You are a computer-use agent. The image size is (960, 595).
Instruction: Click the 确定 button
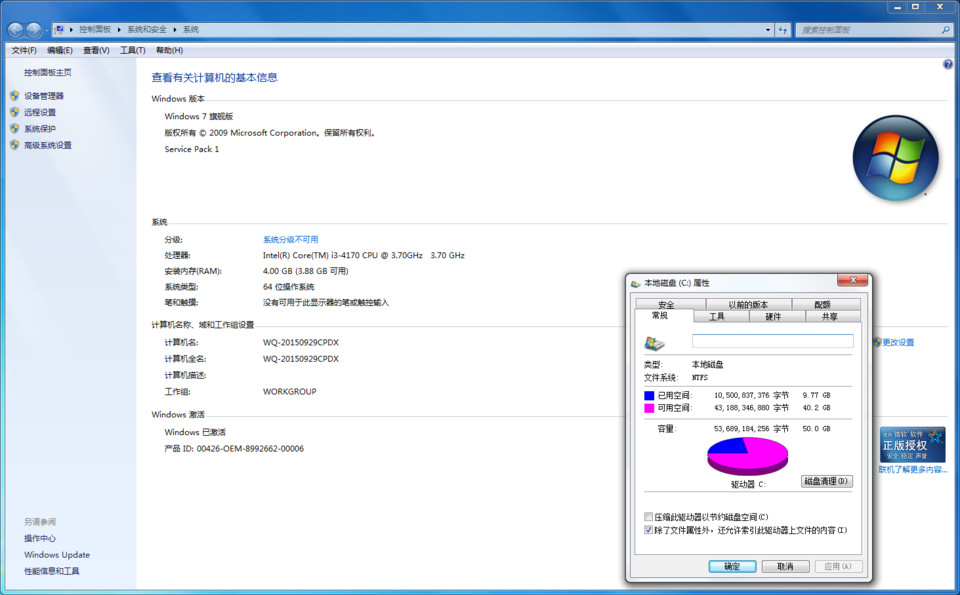(732, 566)
